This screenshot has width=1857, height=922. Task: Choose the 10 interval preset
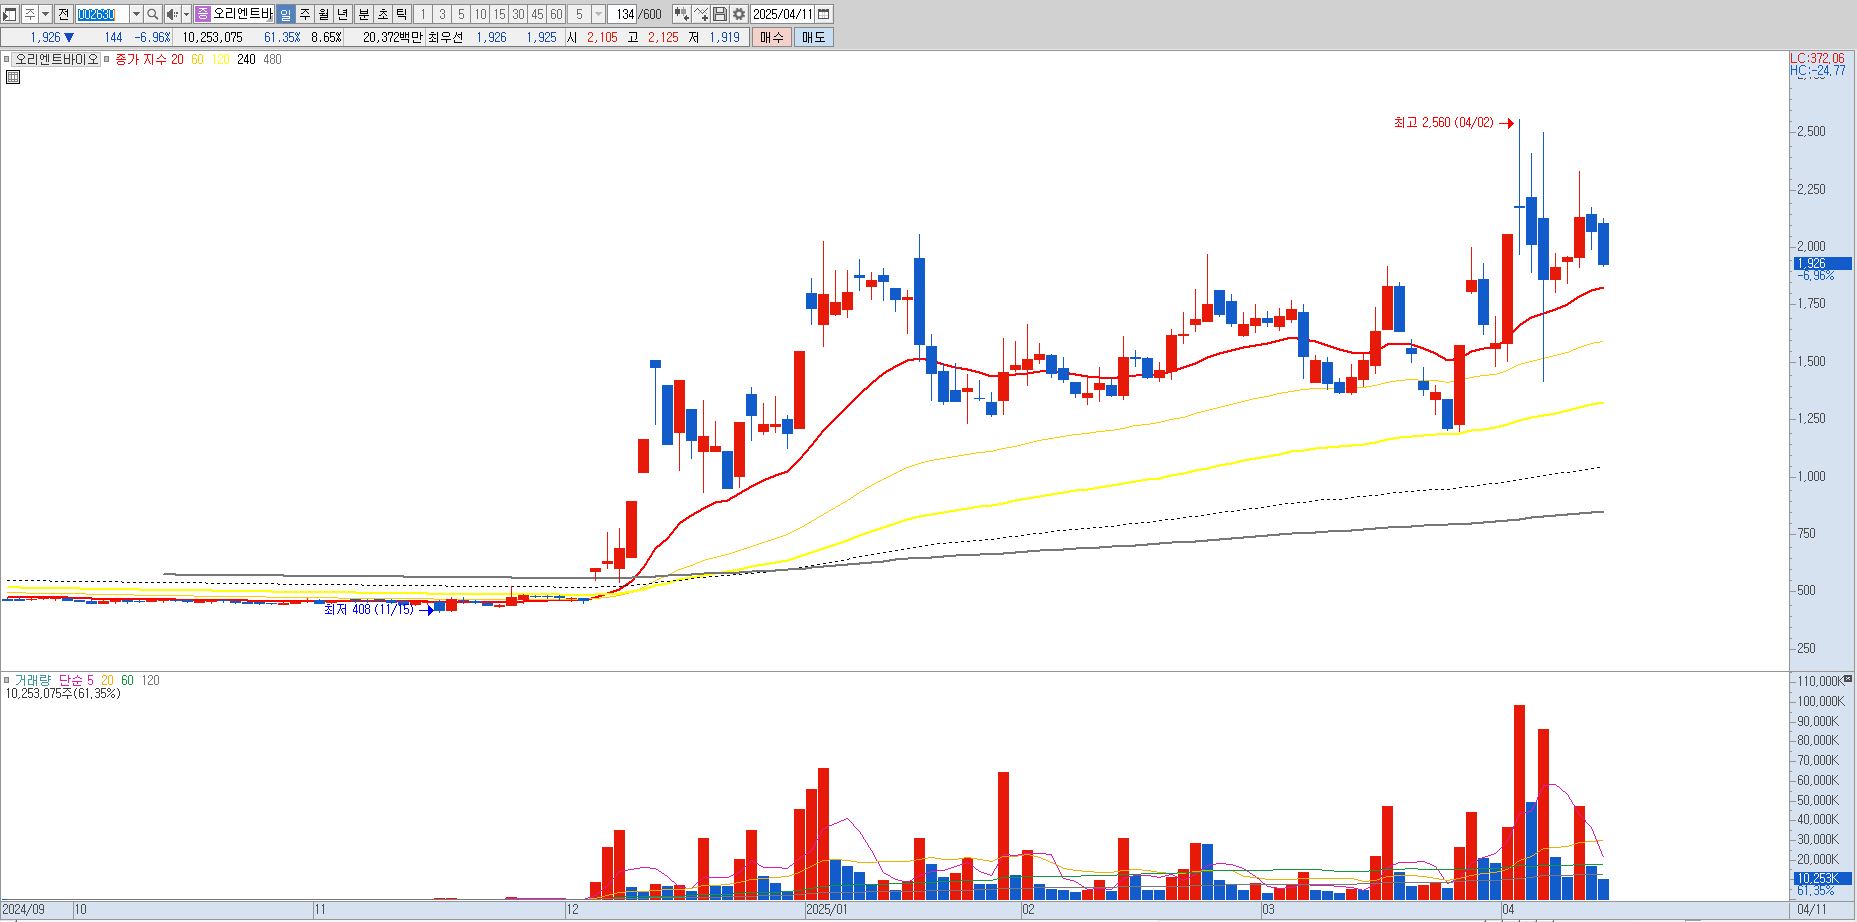click(x=480, y=14)
